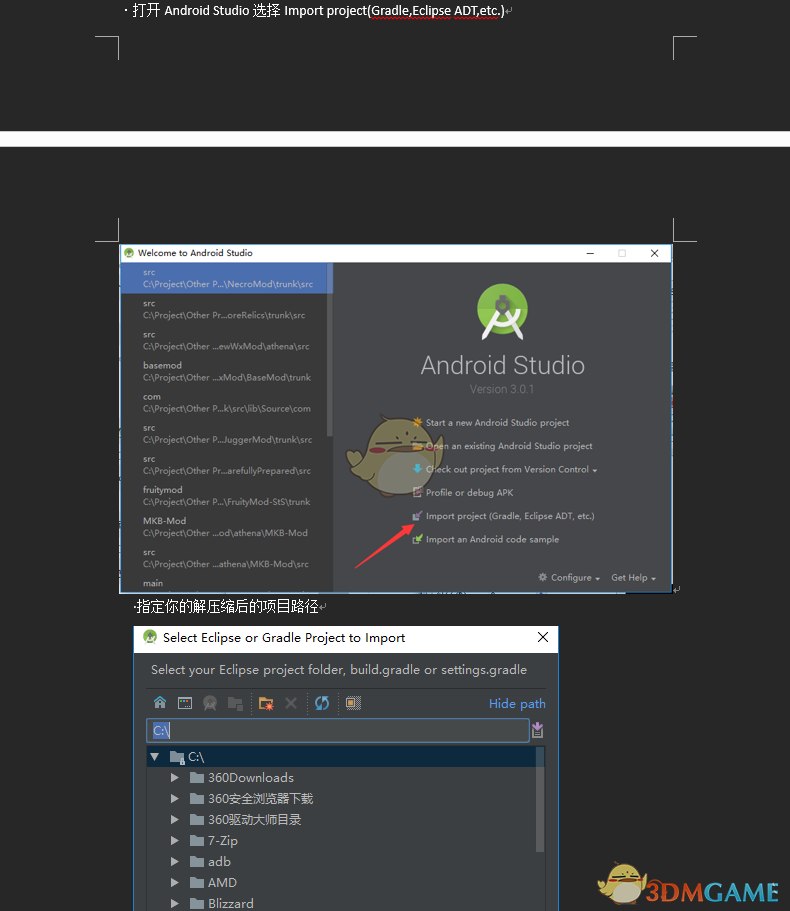The image size is (790, 911).
Task: Click the Profile or debug APK icon
Action: coord(417,492)
